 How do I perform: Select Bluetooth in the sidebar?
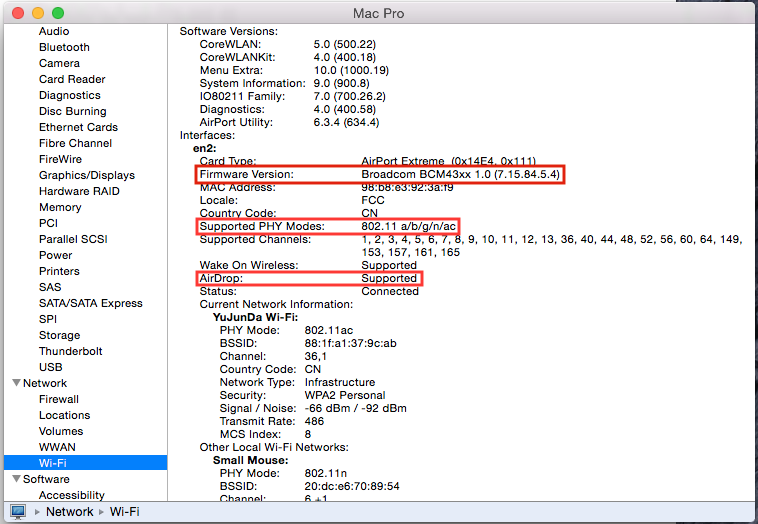click(64, 47)
